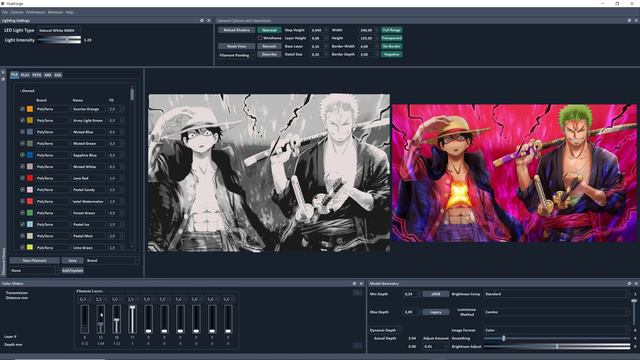Uncheck the Lava Red filament
640x360 pixels.
(x=22, y=178)
